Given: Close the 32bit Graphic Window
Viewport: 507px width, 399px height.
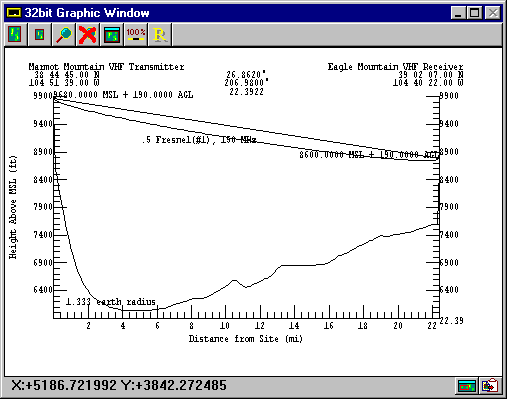Looking at the screenshot, I should [493, 13].
